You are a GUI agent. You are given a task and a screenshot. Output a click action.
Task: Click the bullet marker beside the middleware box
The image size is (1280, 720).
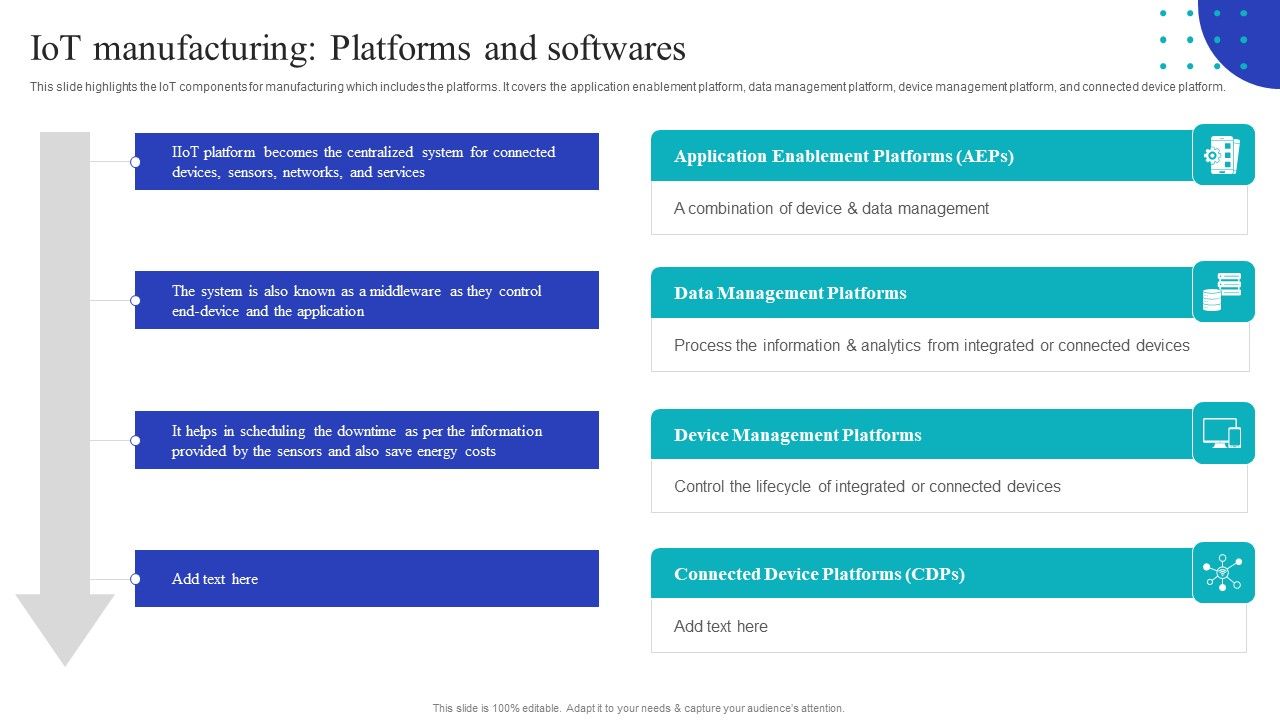click(x=135, y=300)
